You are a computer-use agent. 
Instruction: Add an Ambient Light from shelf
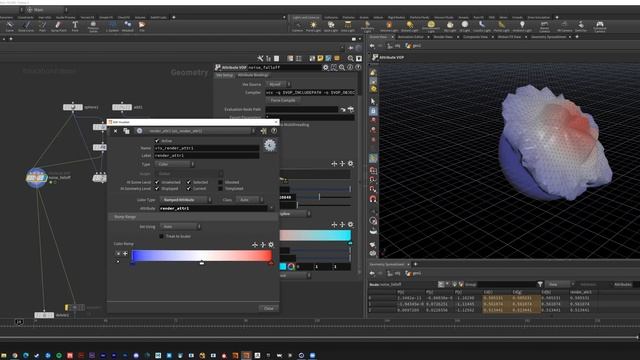tap(522, 27)
